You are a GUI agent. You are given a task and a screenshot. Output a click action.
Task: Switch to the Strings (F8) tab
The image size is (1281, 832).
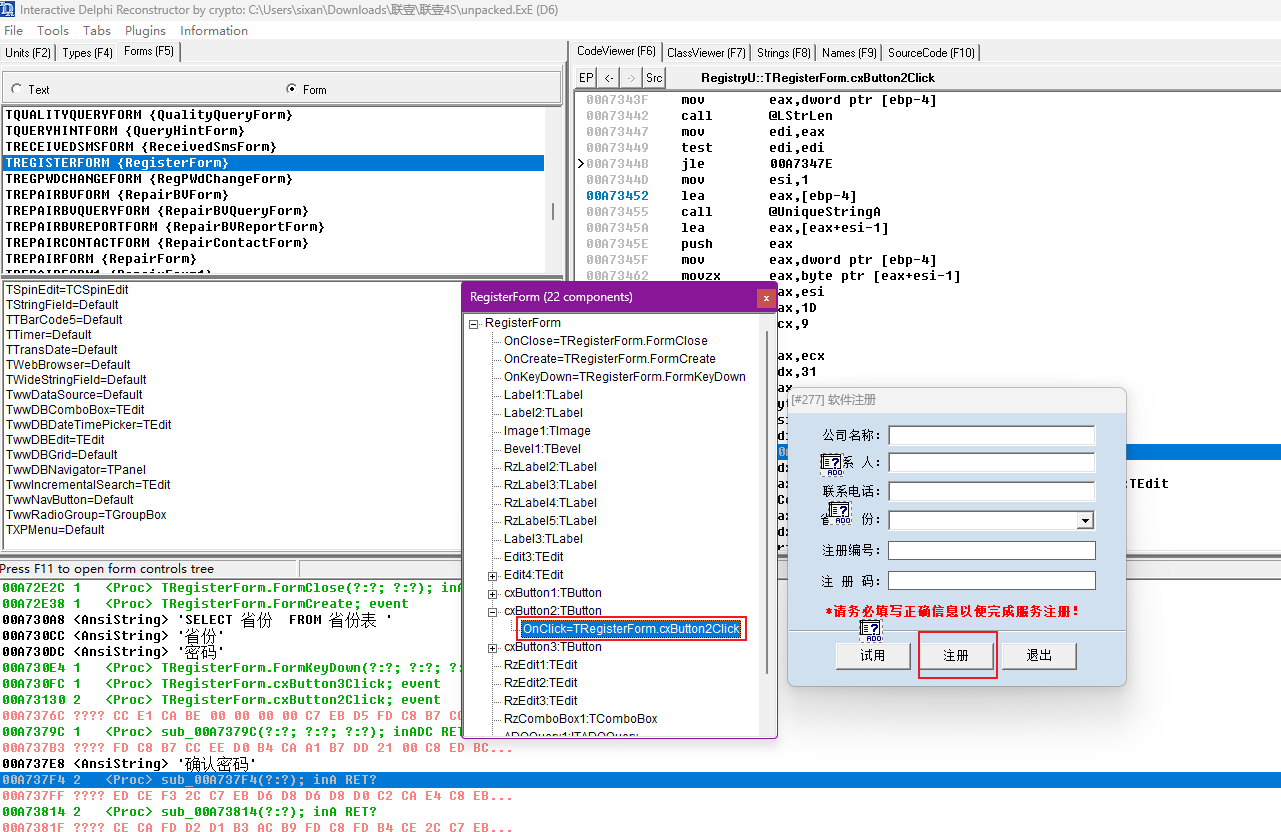(x=784, y=52)
